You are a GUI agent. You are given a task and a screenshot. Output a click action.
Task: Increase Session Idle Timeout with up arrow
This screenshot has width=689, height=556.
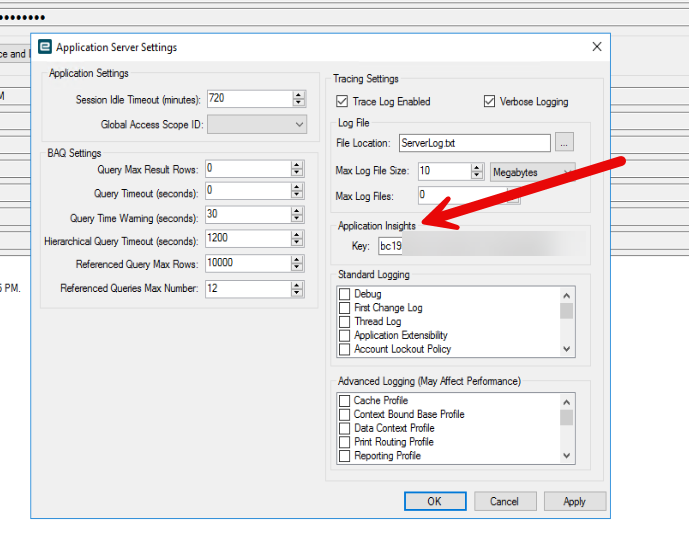click(299, 94)
